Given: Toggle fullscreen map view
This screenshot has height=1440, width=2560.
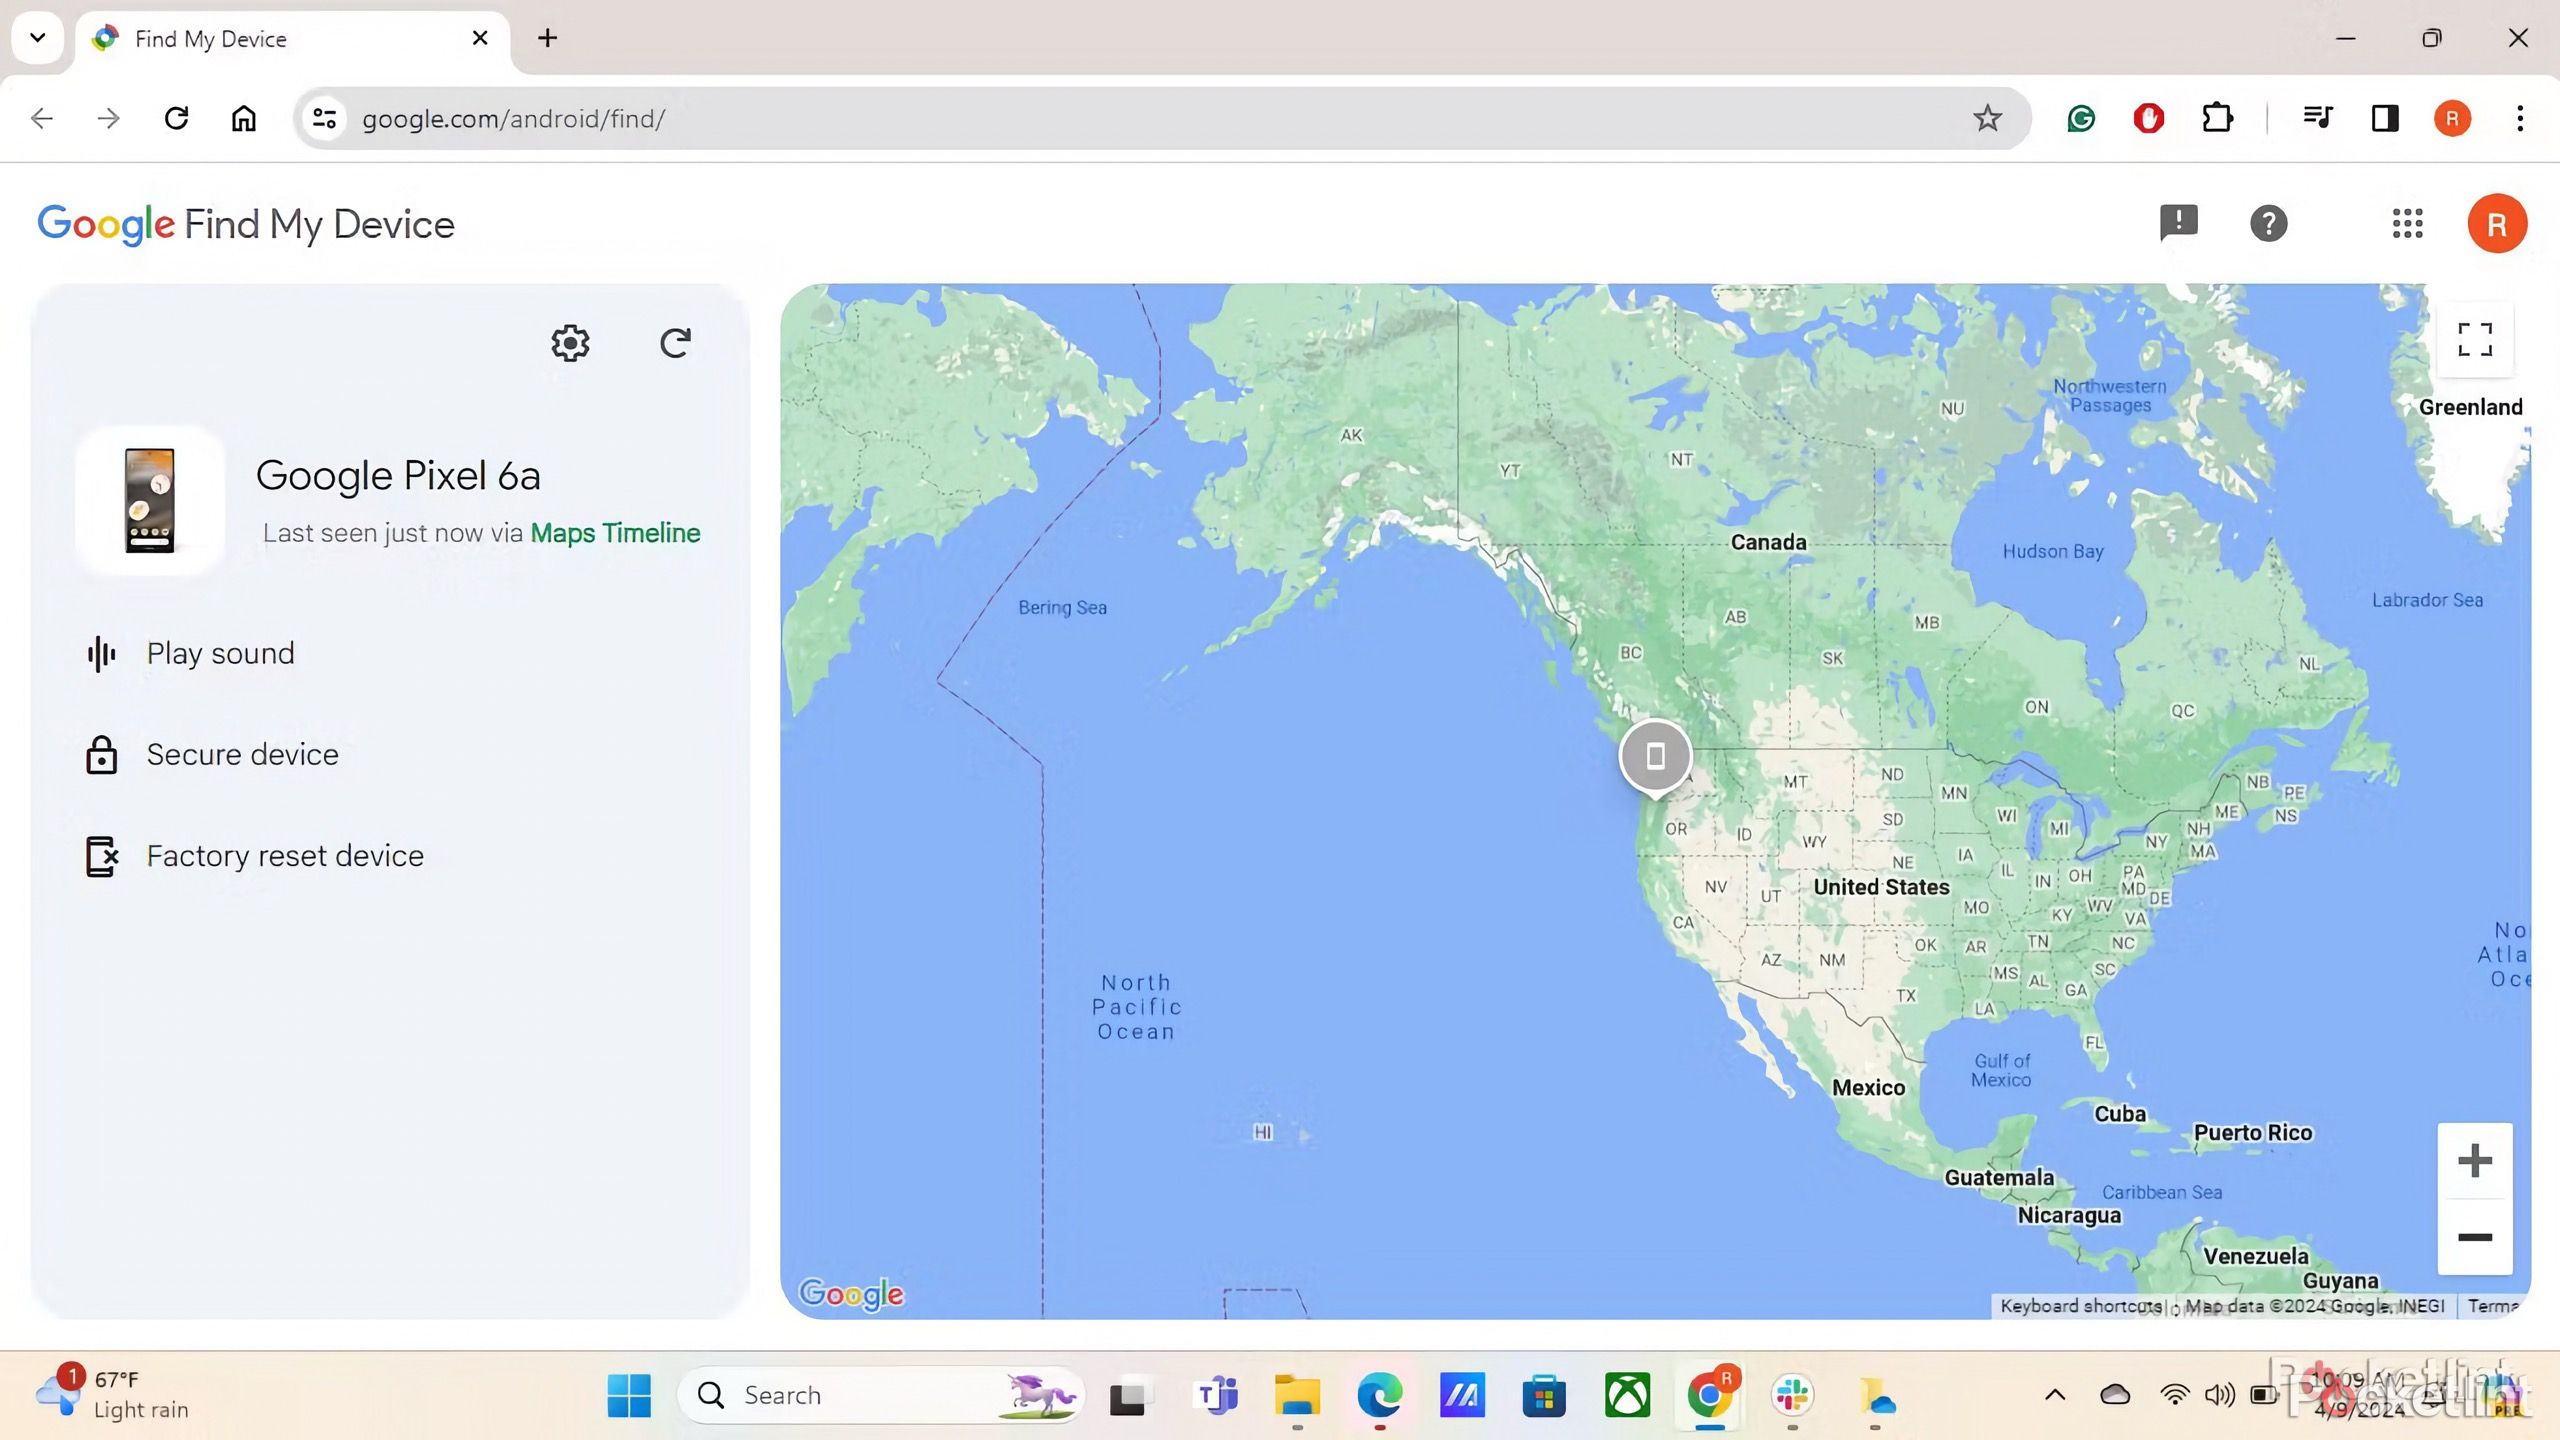Looking at the screenshot, I should click(2475, 340).
